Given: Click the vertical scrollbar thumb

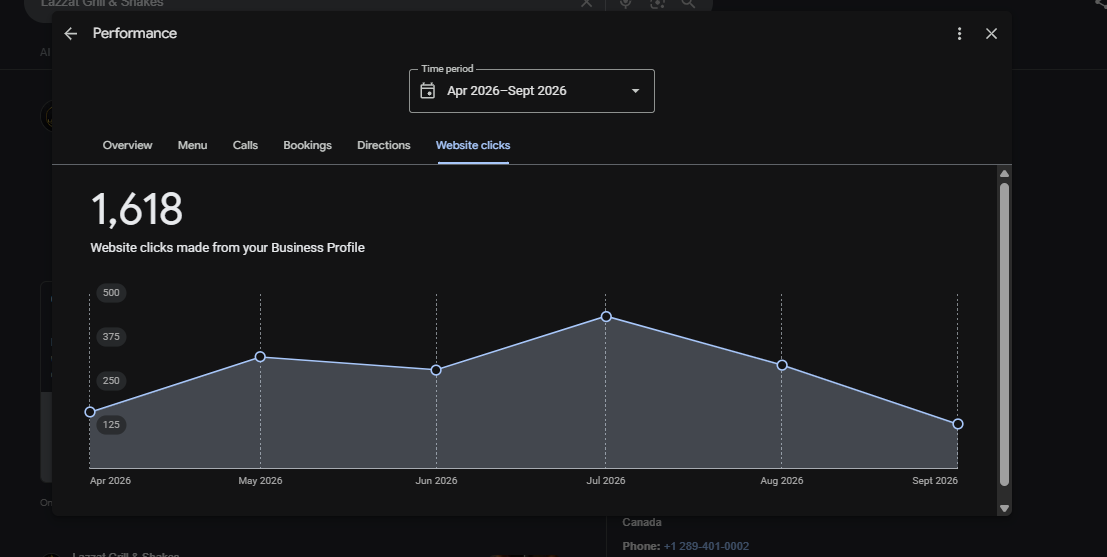Looking at the screenshot, I should [x=1005, y=334].
